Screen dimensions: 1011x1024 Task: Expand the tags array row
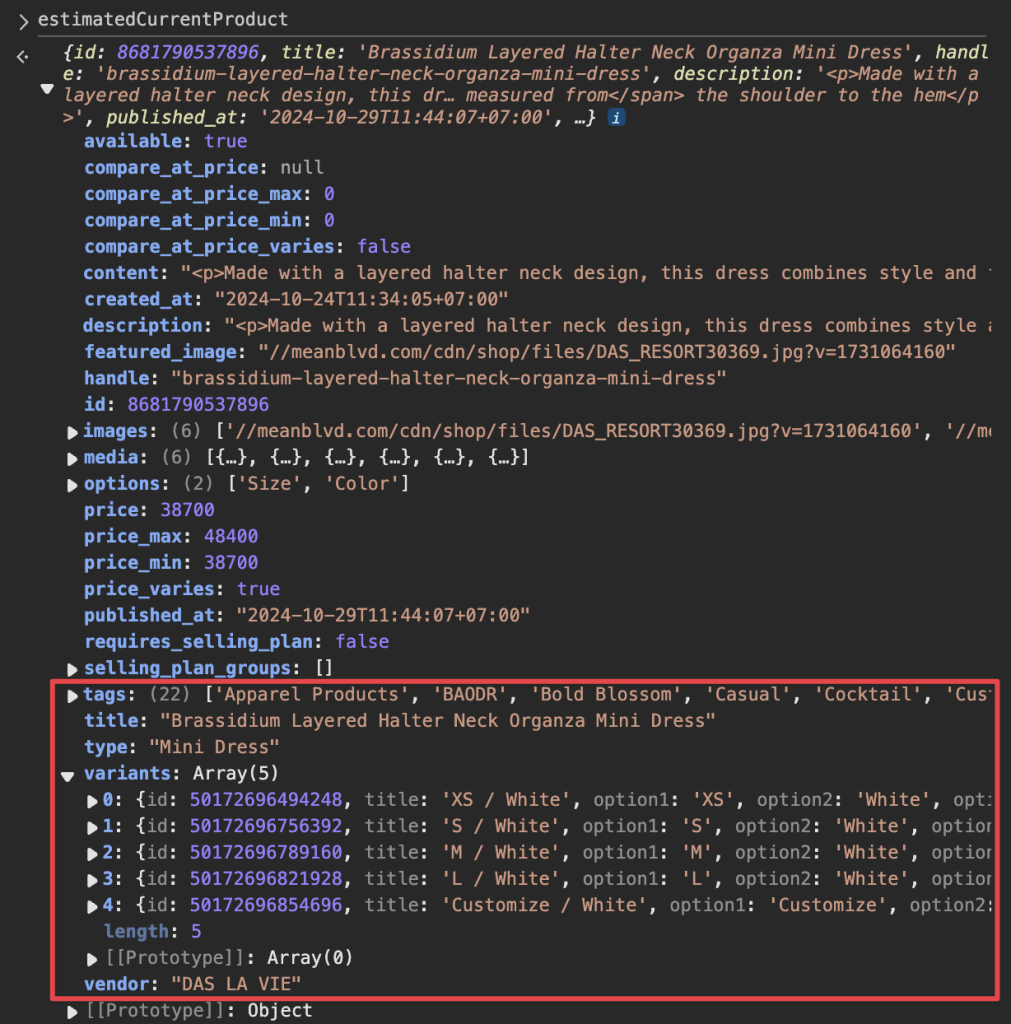[x=72, y=696]
